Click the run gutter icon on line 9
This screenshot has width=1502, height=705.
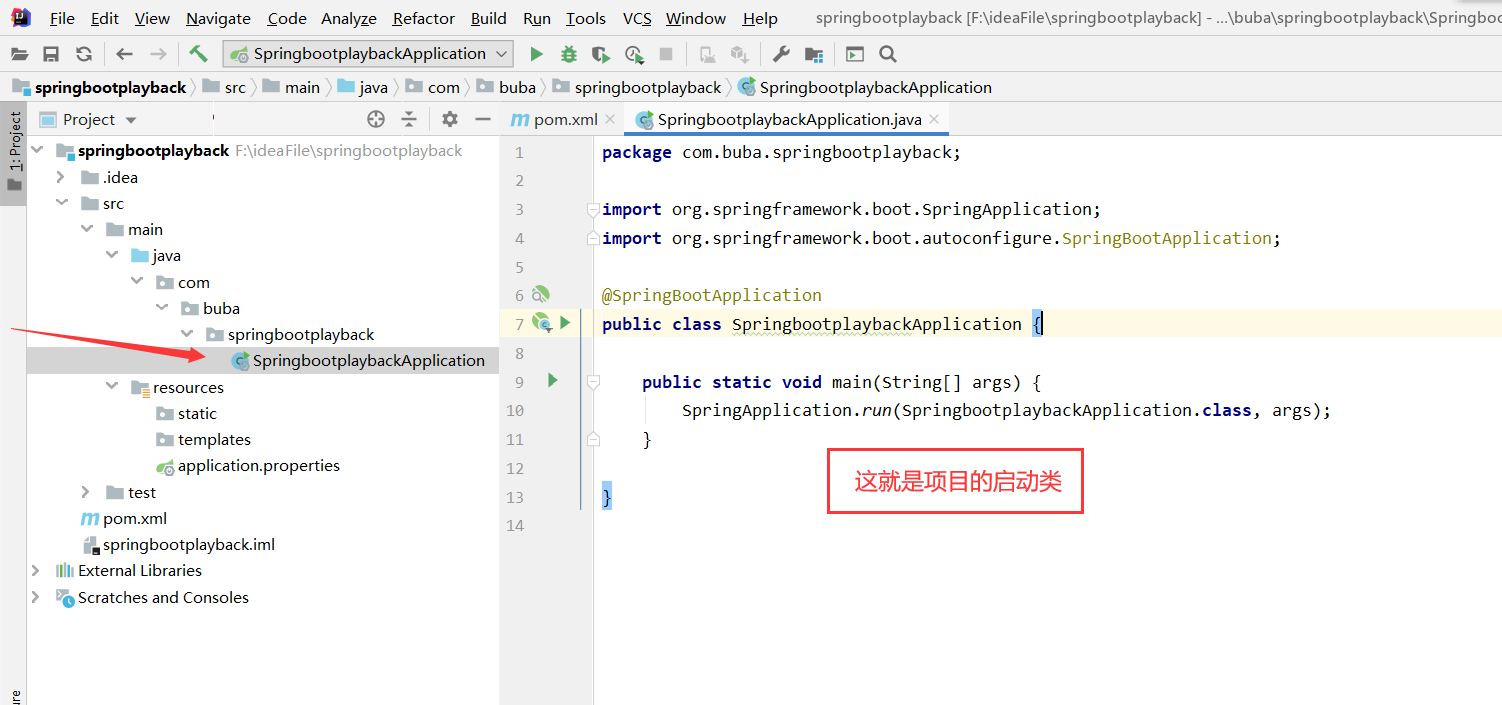click(552, 380)
